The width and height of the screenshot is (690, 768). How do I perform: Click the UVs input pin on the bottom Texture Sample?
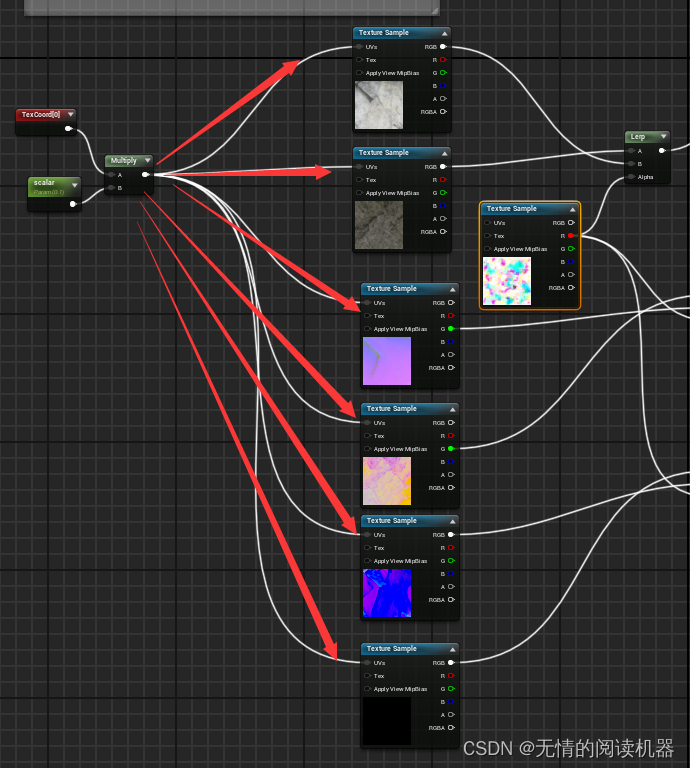[x=367, y=663]
